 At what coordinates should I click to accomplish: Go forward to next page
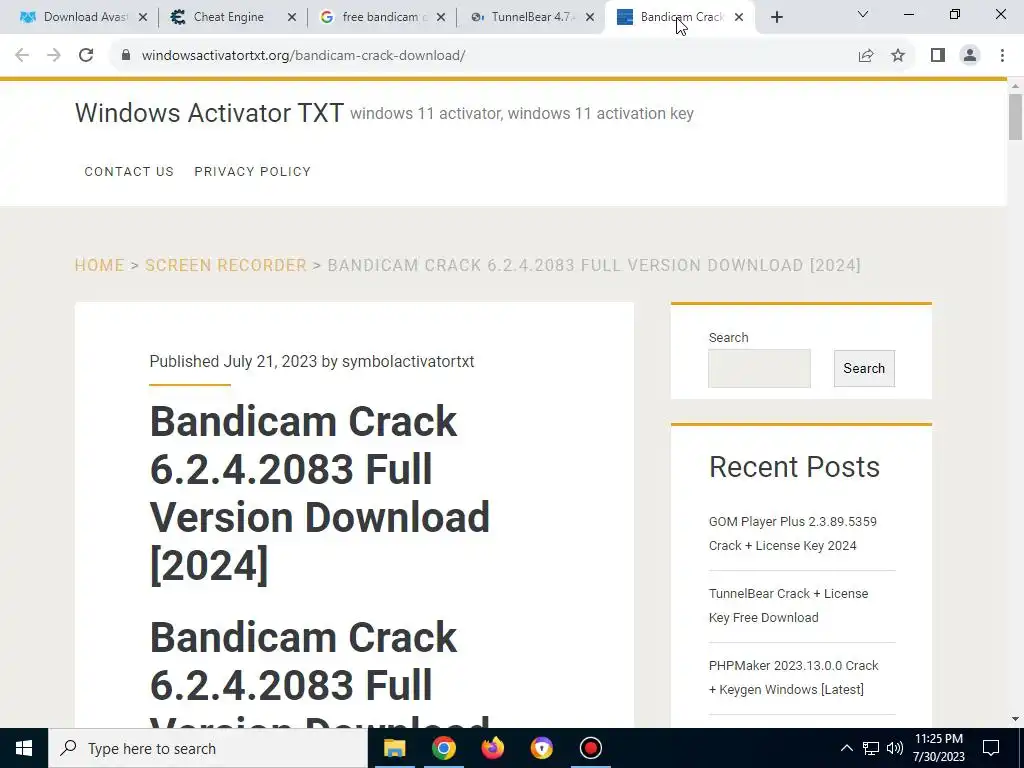54,56
